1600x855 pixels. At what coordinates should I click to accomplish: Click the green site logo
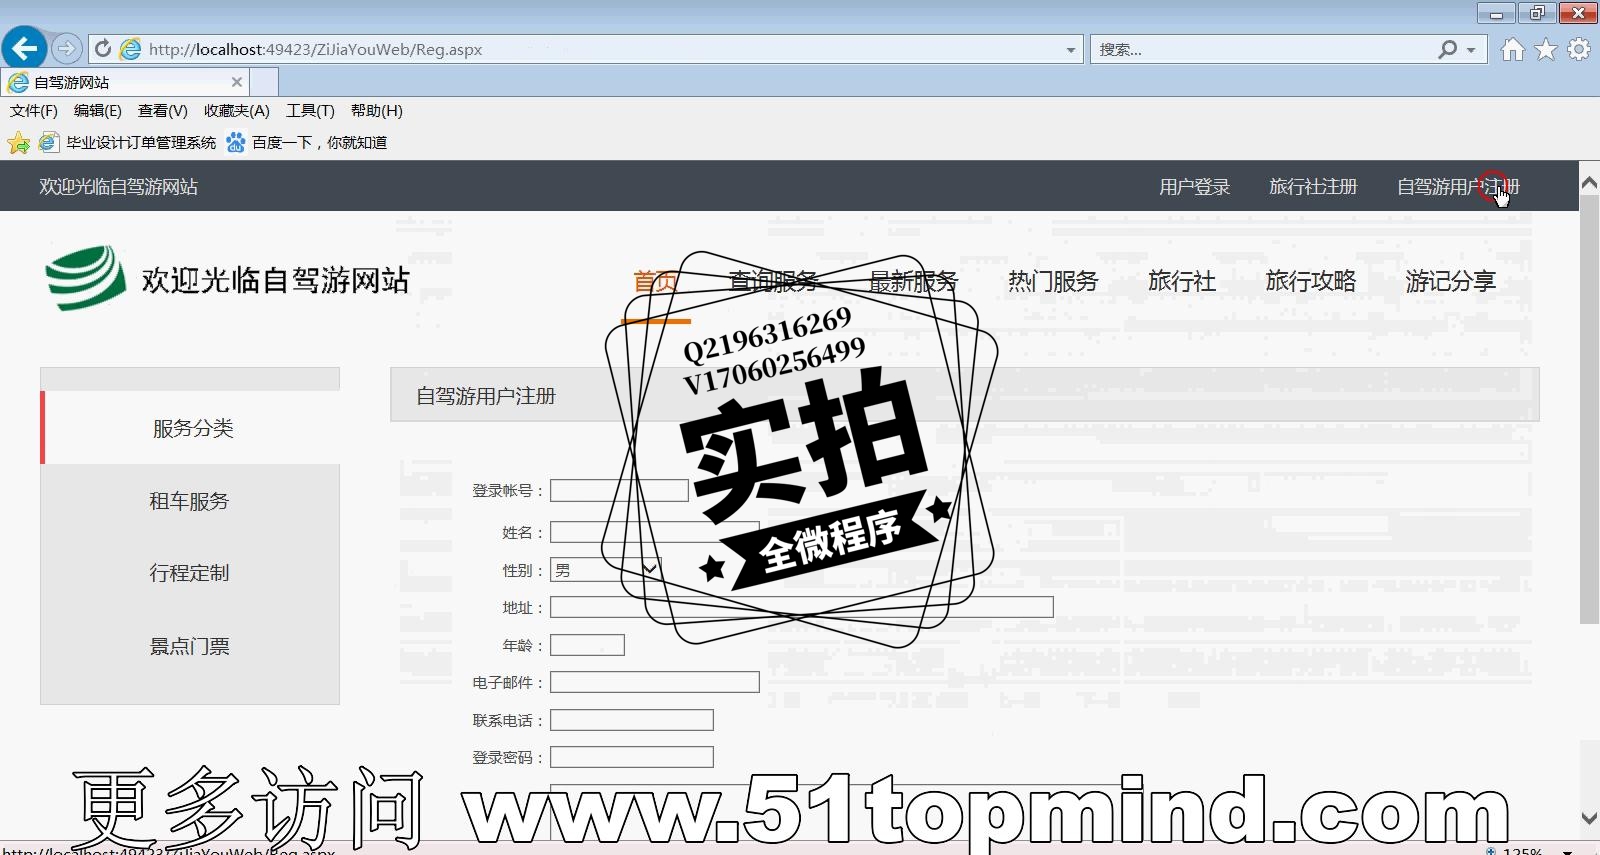click(85, 278)
